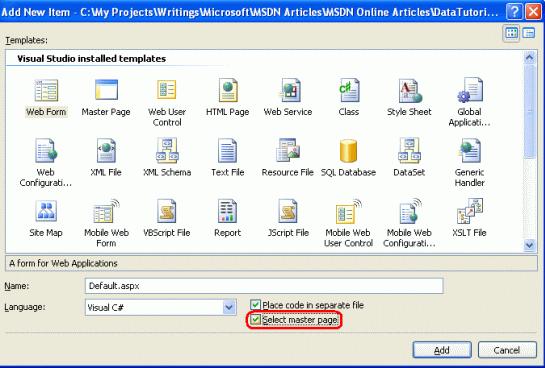Select the Text File template
This screenshot has width=545, height=368.
[228, 158]
